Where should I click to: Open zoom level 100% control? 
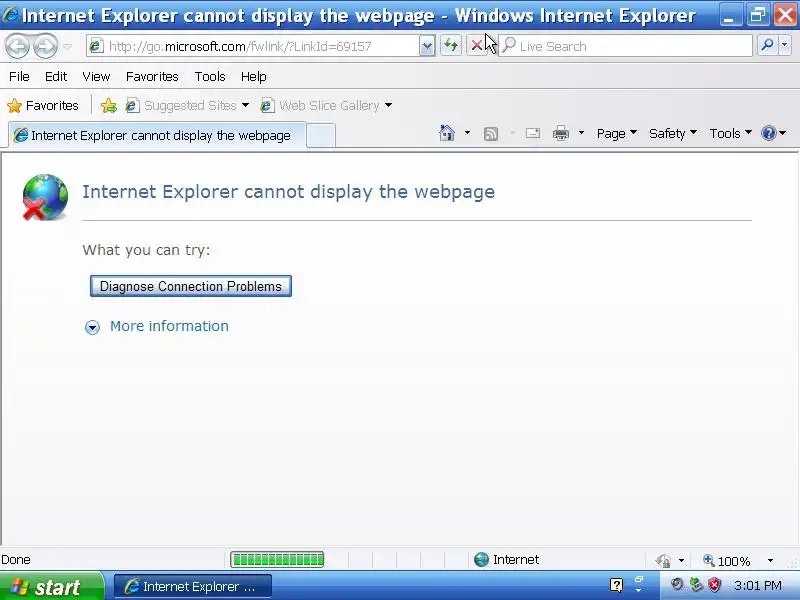click(727, 561)
